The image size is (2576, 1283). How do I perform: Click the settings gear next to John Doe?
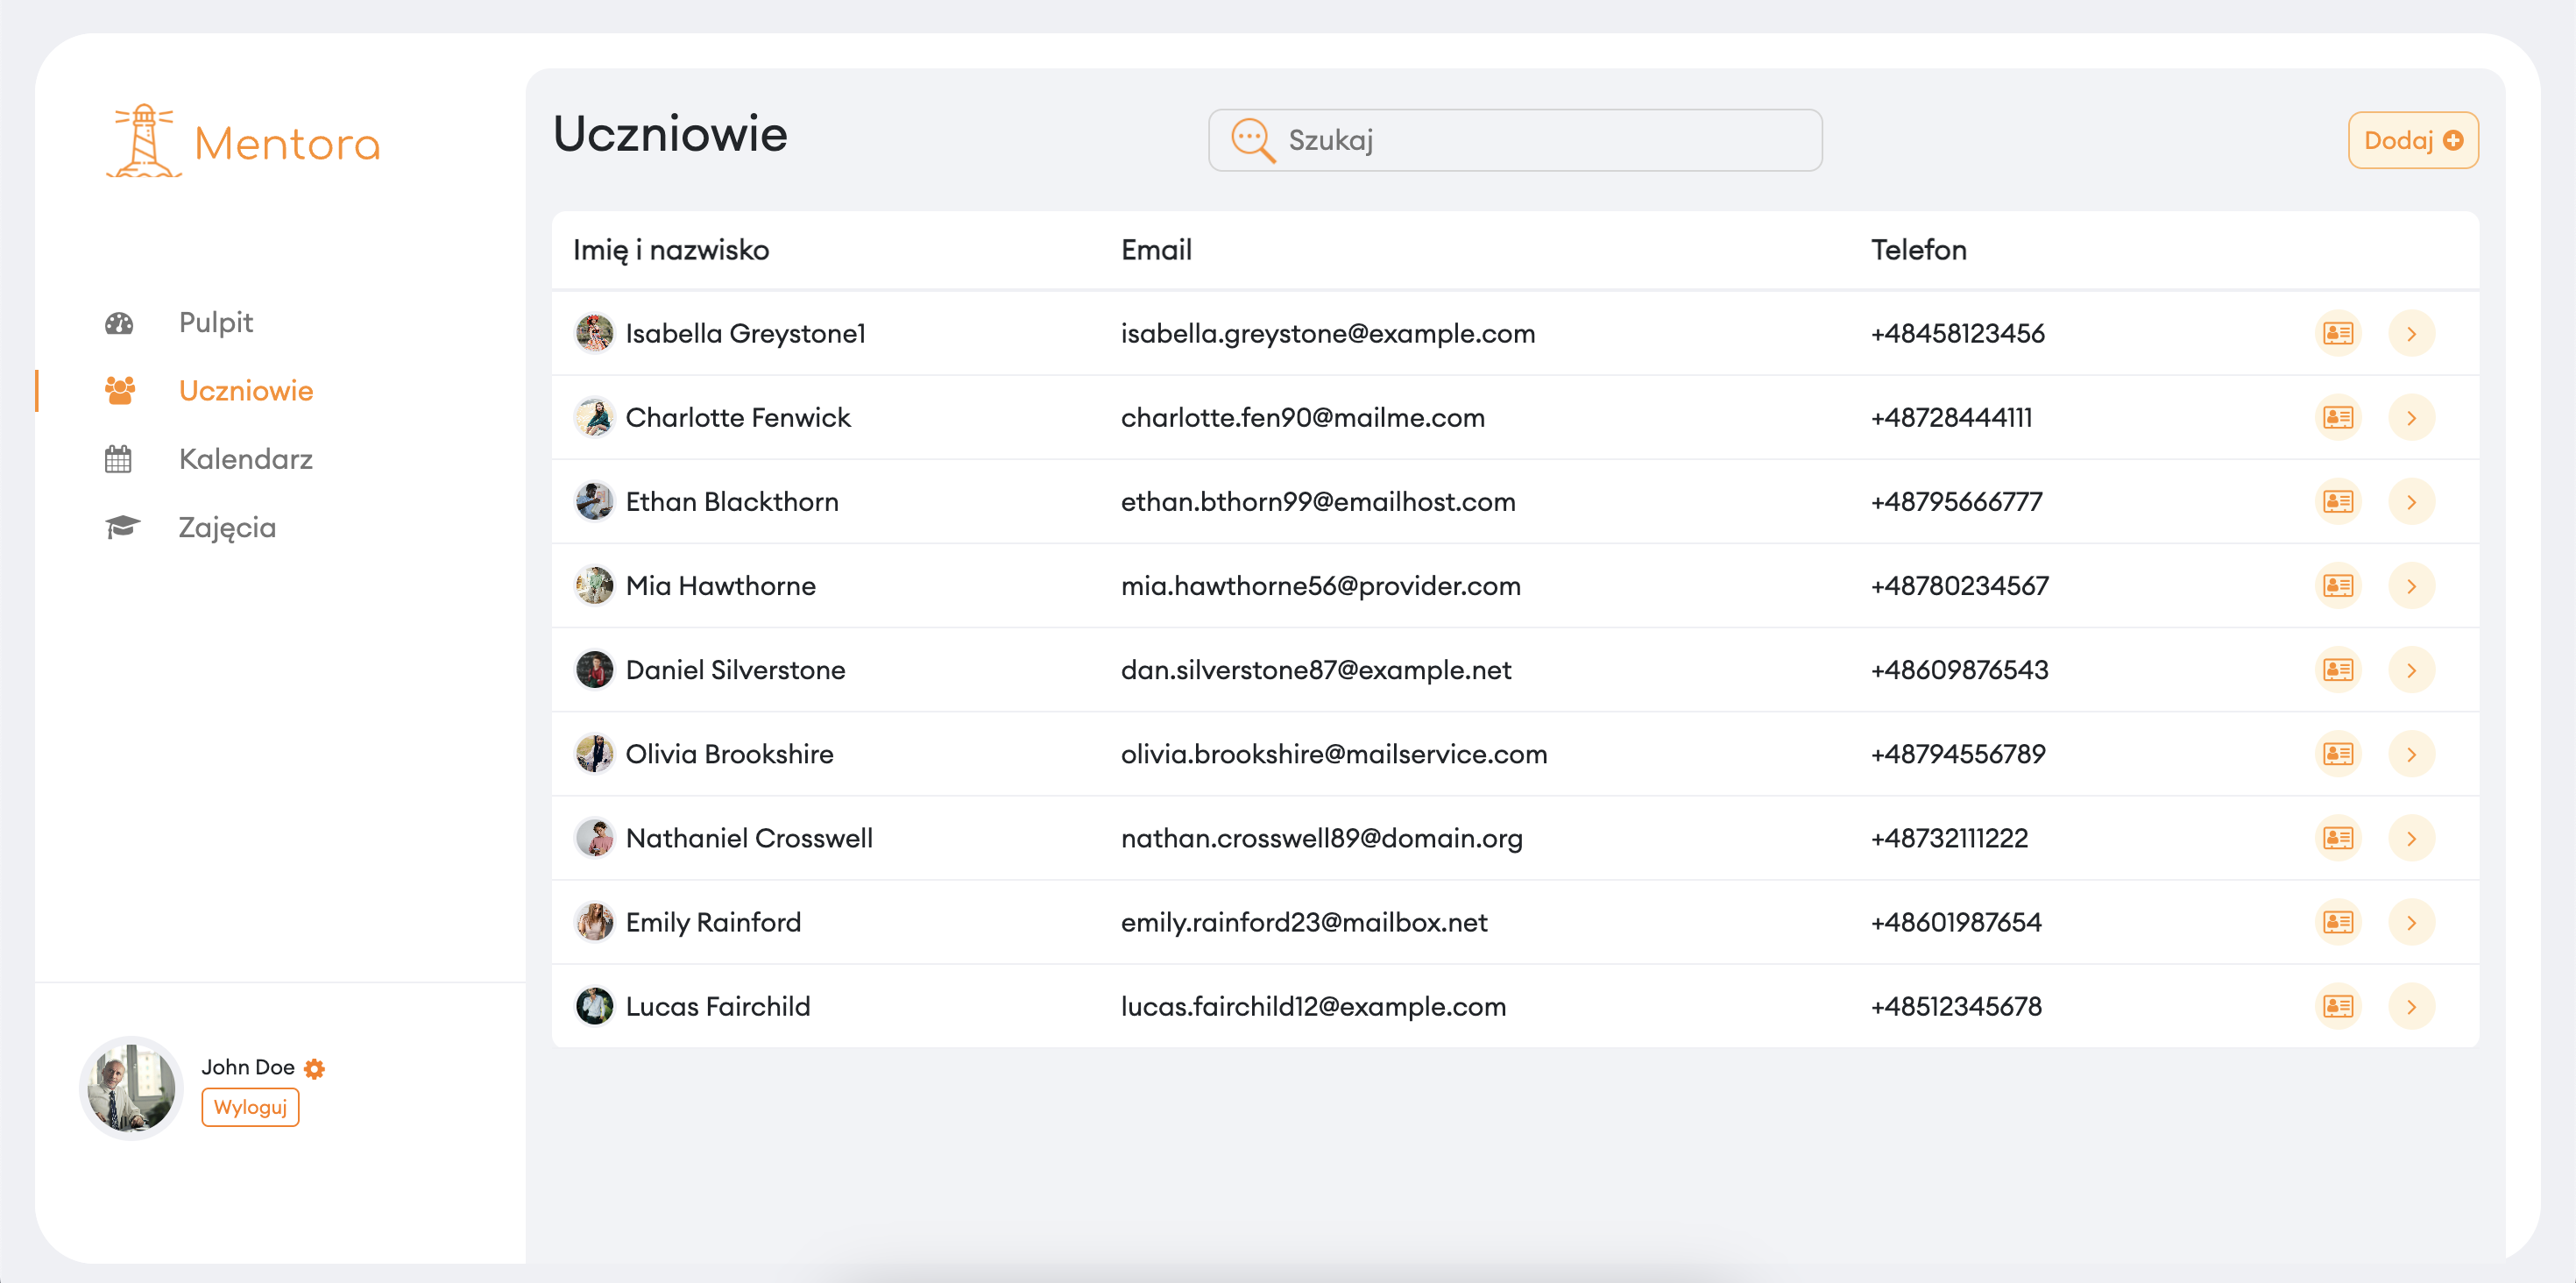click(x=314, y=1068)
